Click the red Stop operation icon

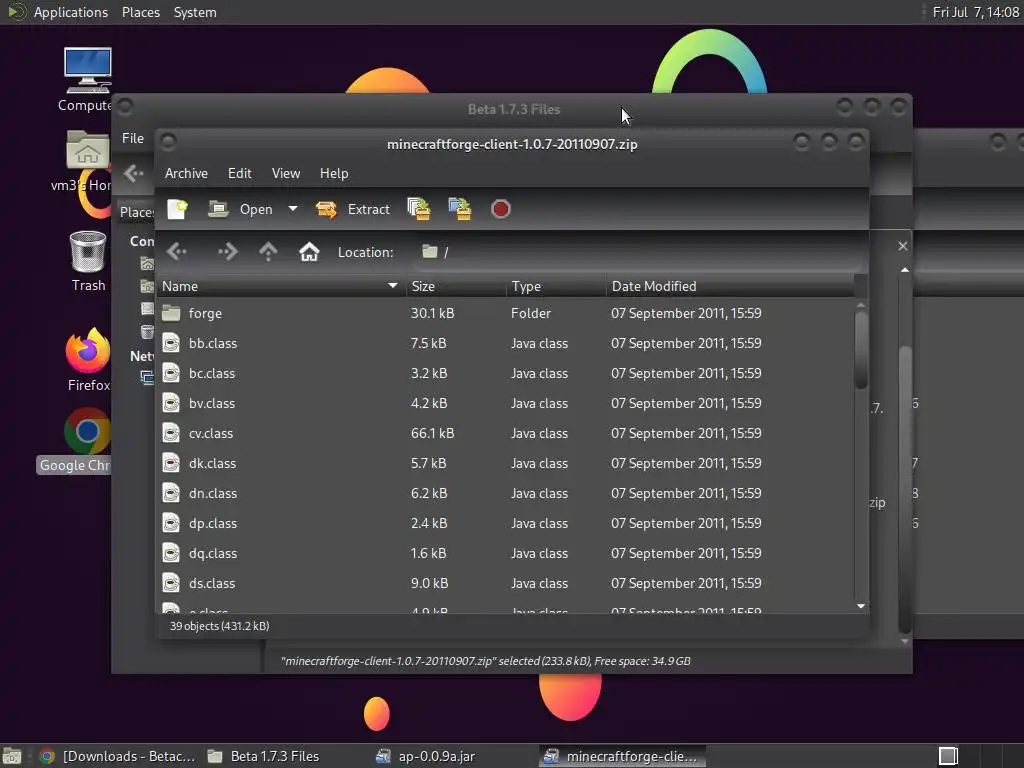pyautogui.click(x=501, y=210)
